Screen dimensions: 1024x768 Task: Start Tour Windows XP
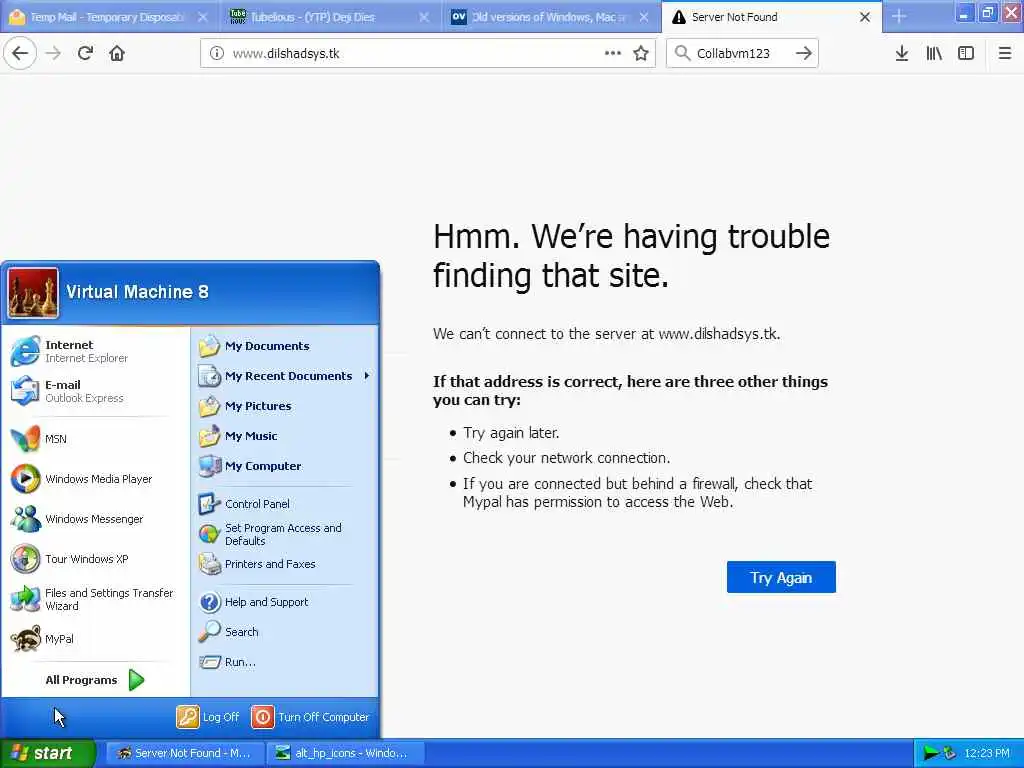[95, 559]
